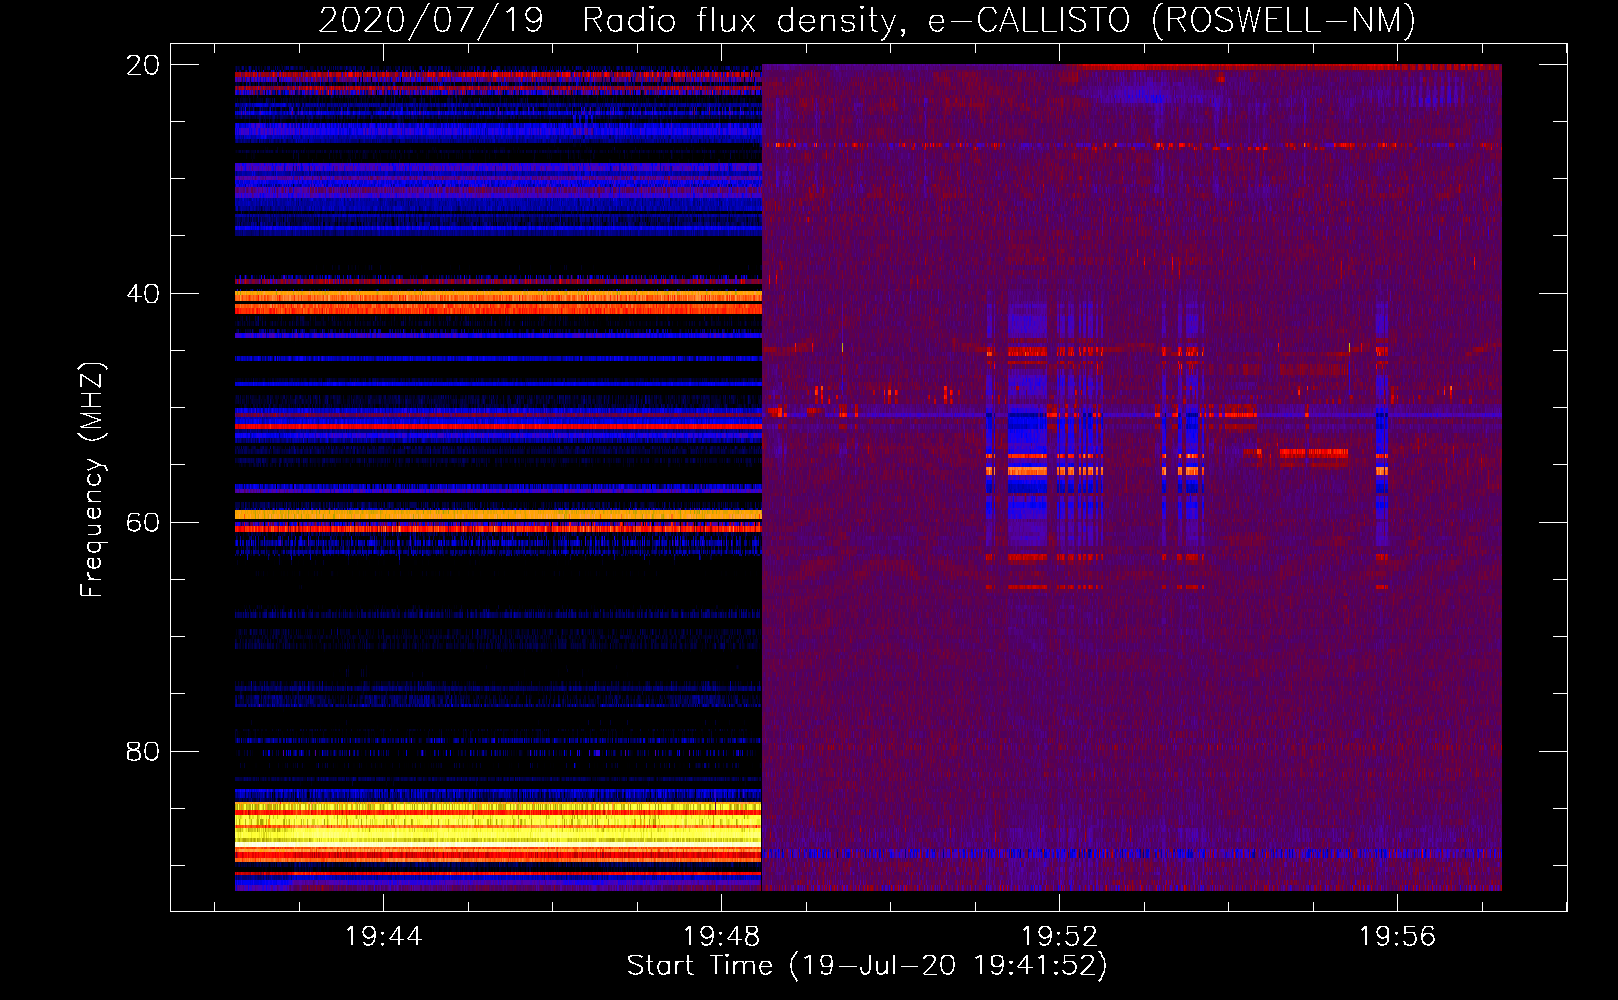Click the 20 MHz frequency label
1618x1000 pixels.
(142, 65)
